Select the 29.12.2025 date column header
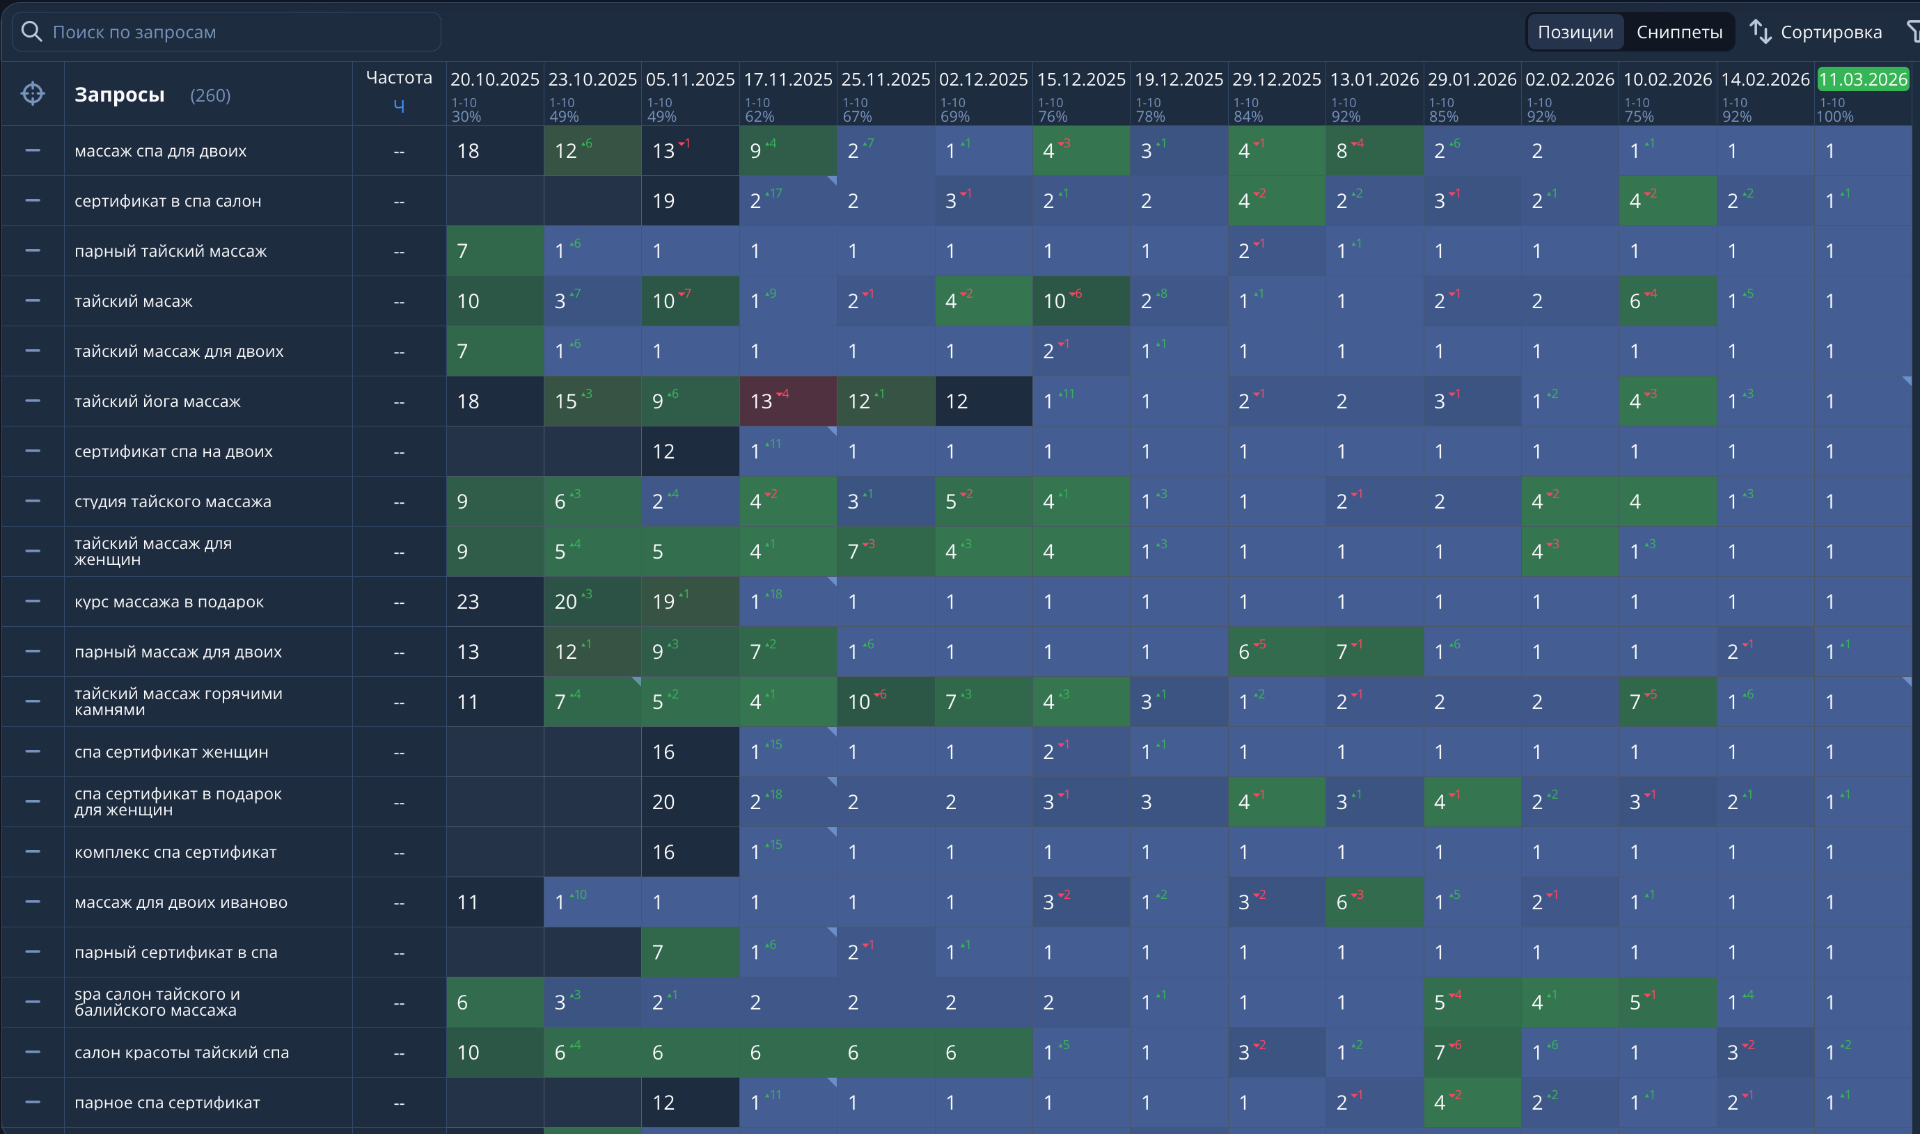This screenshot has width=1920, height=1134. click(x=1276, y=79)
